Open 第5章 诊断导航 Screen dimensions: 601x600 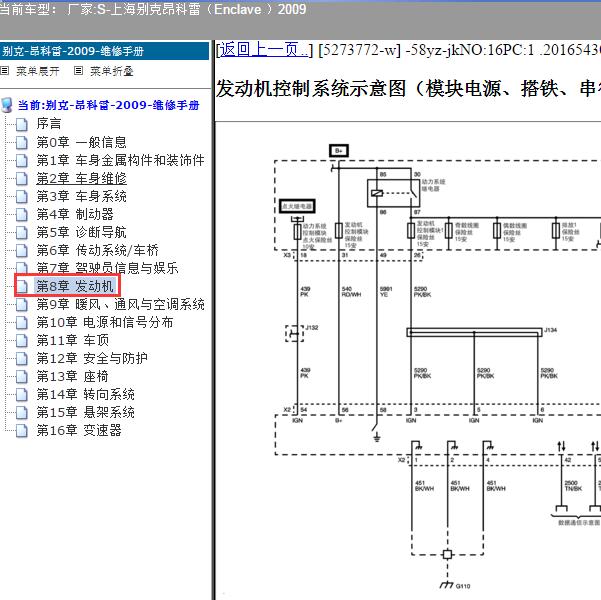pyautogui.click(x=81, y=232)
